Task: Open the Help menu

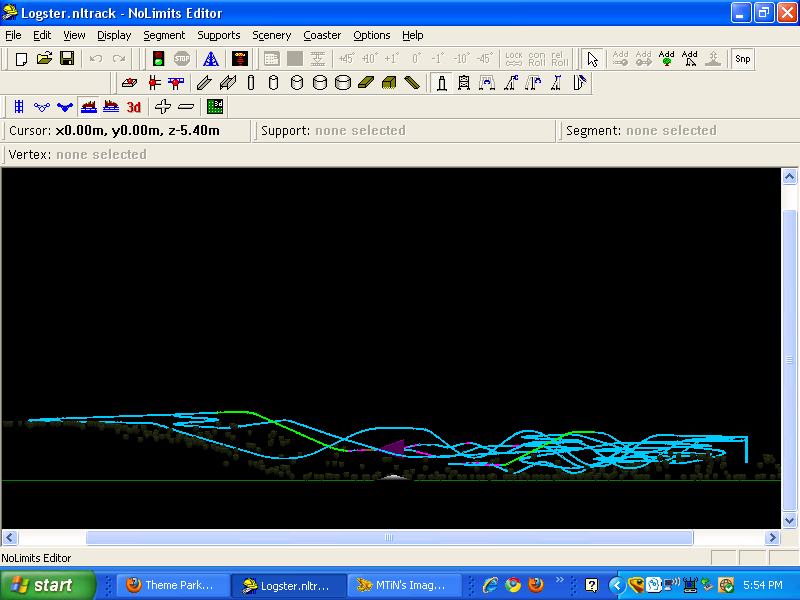Action: click(x=412, y=35)
